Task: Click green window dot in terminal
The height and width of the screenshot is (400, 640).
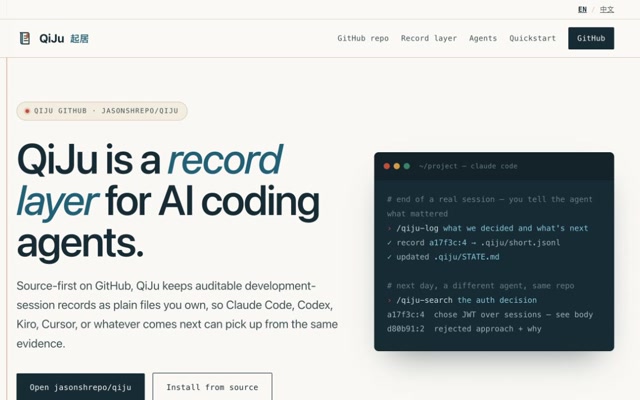Action: 407,166
